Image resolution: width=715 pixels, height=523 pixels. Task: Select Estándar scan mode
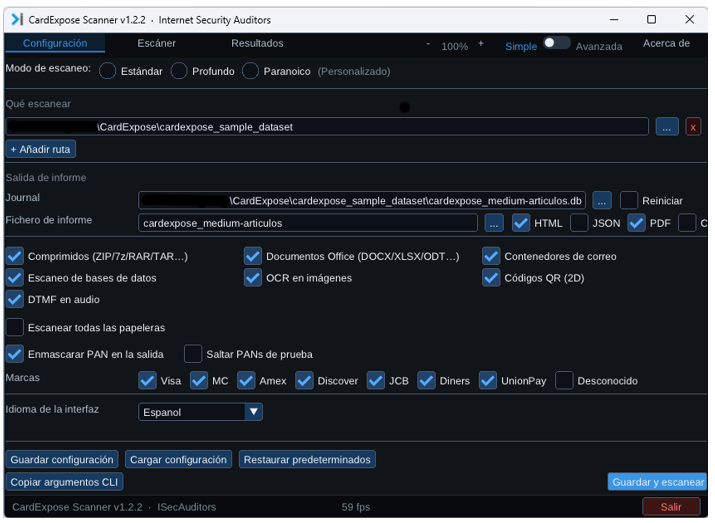(x=108, y=71)
